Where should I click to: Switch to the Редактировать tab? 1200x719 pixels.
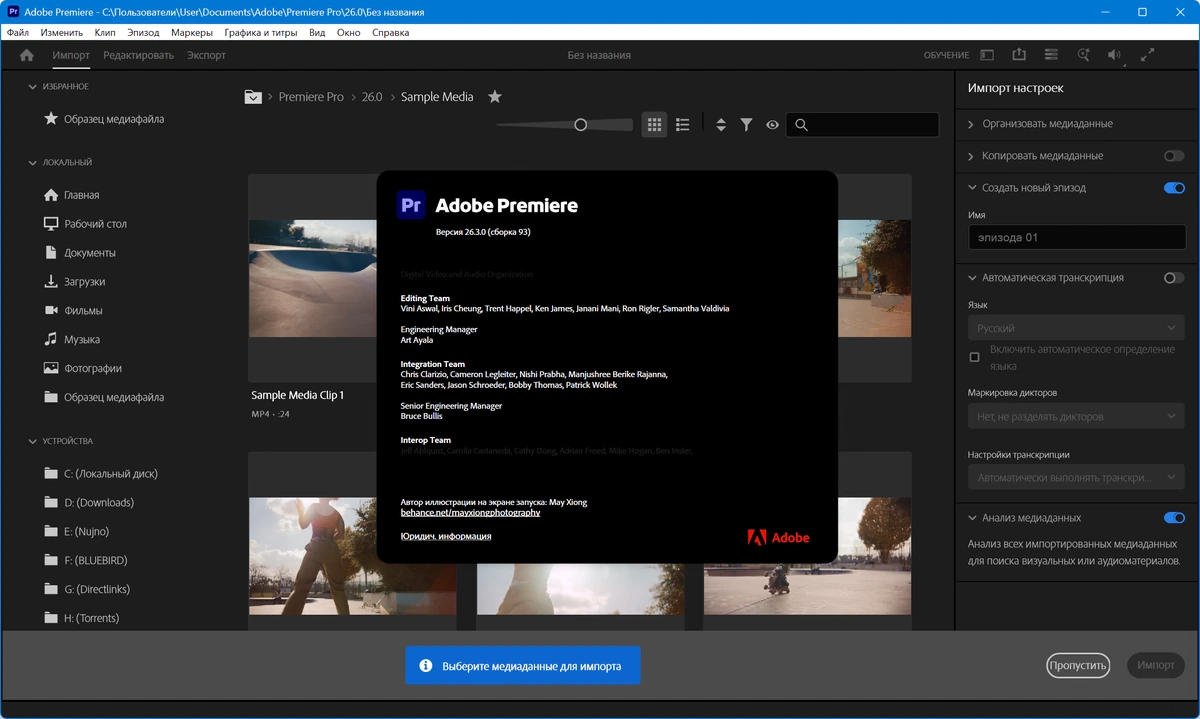138,55
